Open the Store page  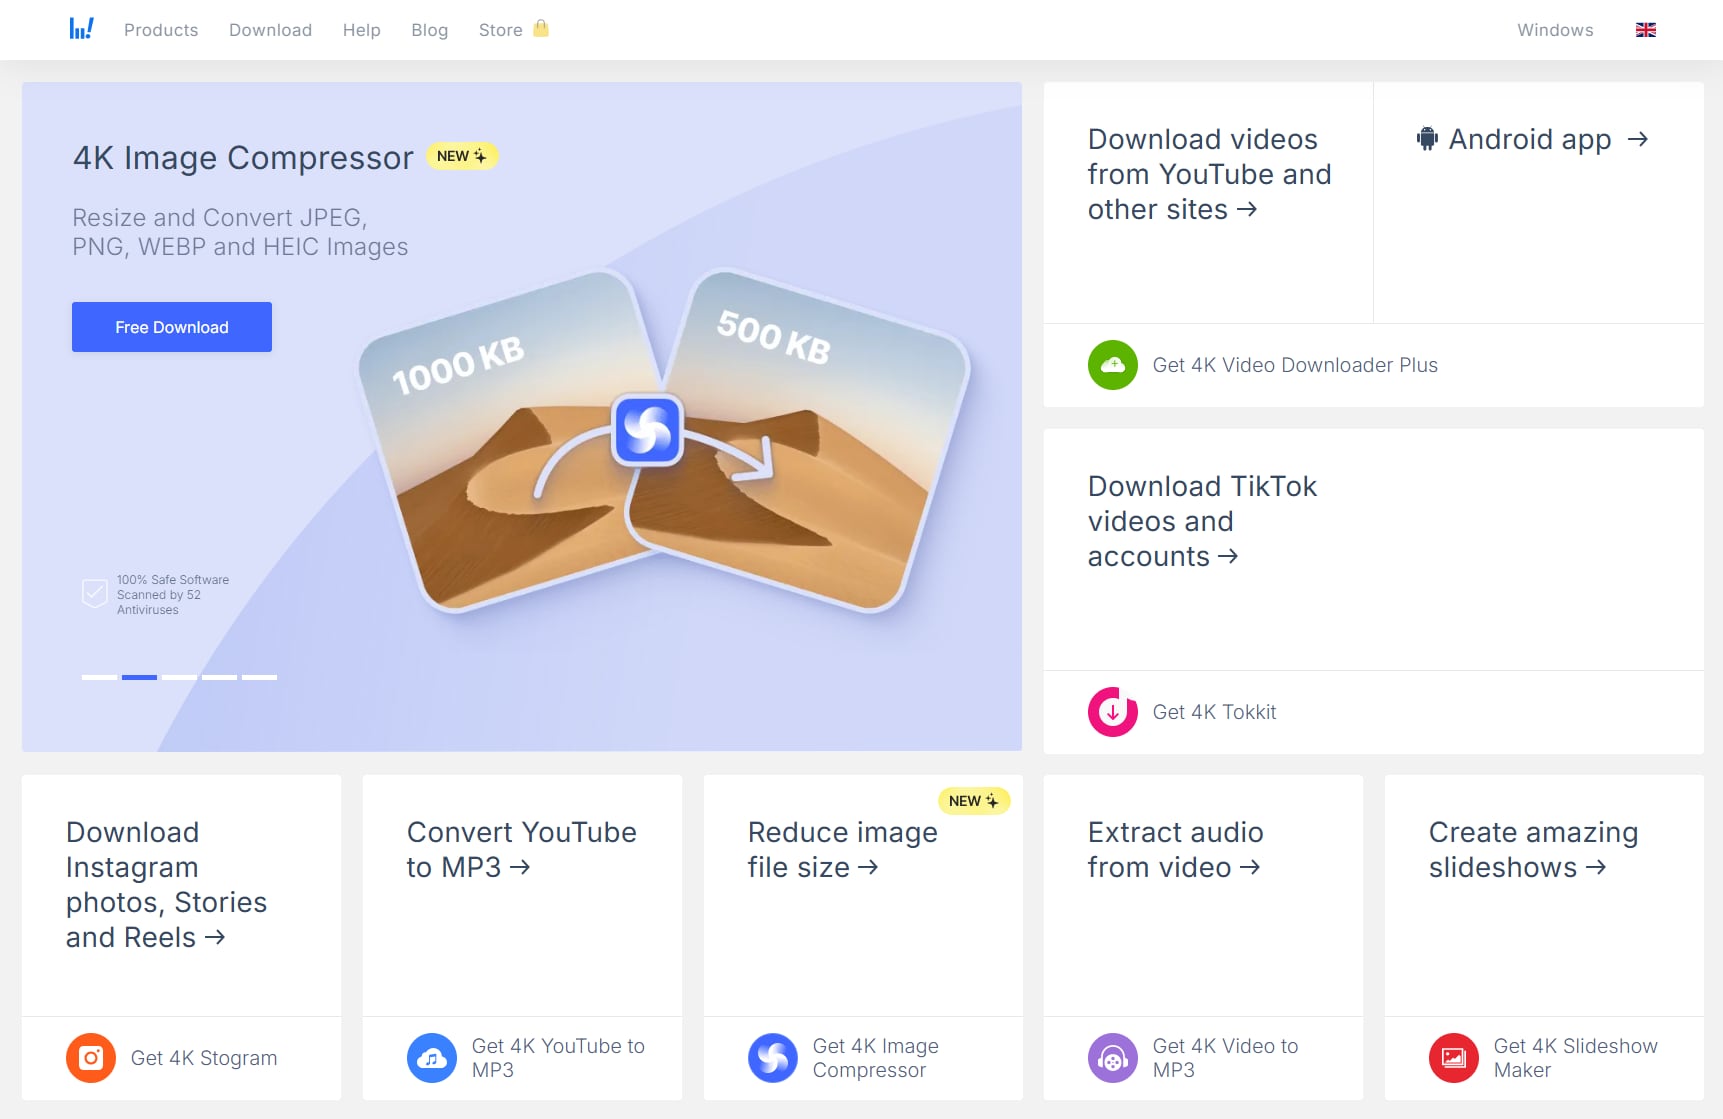[501, 30]
